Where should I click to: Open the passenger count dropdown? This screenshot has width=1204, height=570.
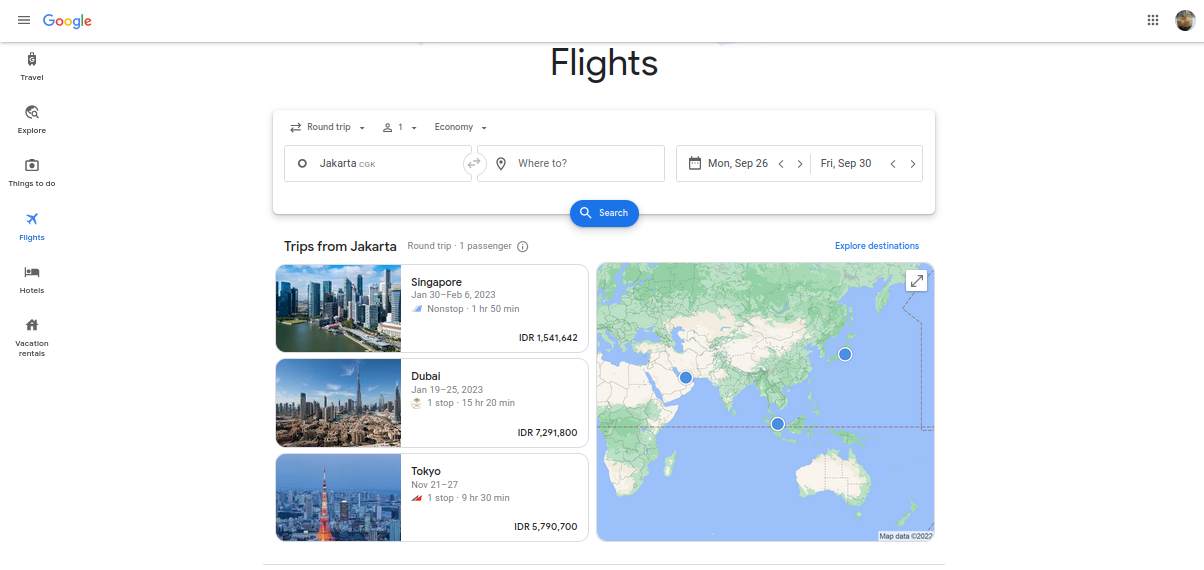400,127
